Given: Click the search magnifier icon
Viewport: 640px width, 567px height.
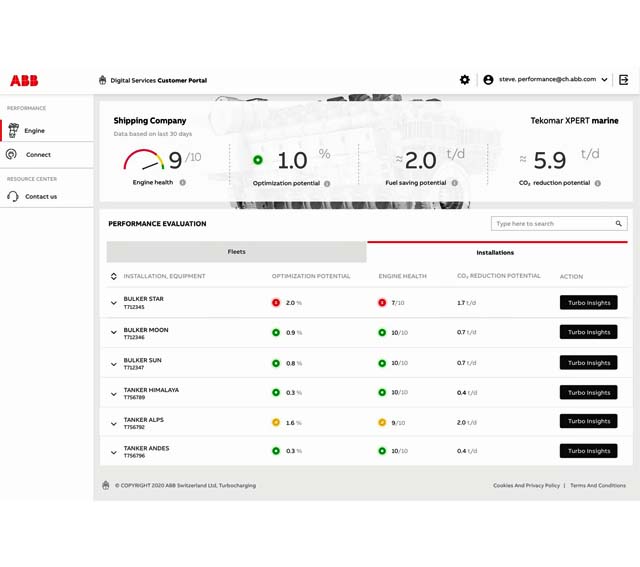Looking at the screenshot, I should coord(619,223).
